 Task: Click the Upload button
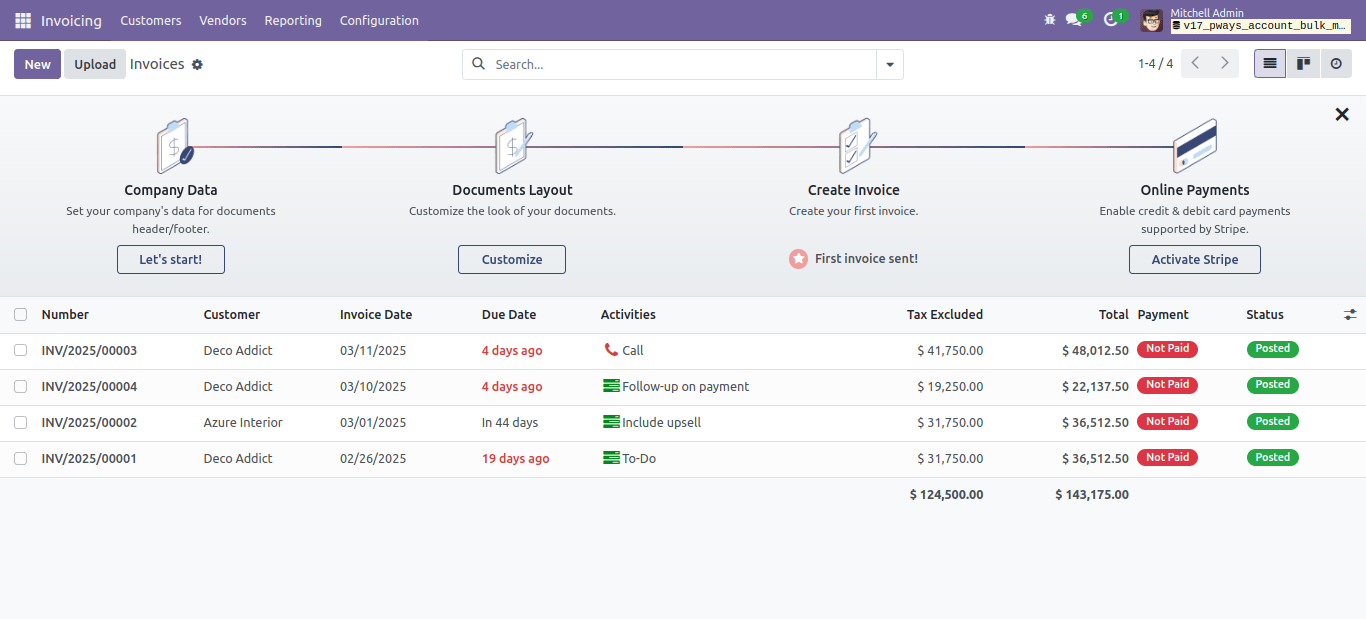point(95,64)
